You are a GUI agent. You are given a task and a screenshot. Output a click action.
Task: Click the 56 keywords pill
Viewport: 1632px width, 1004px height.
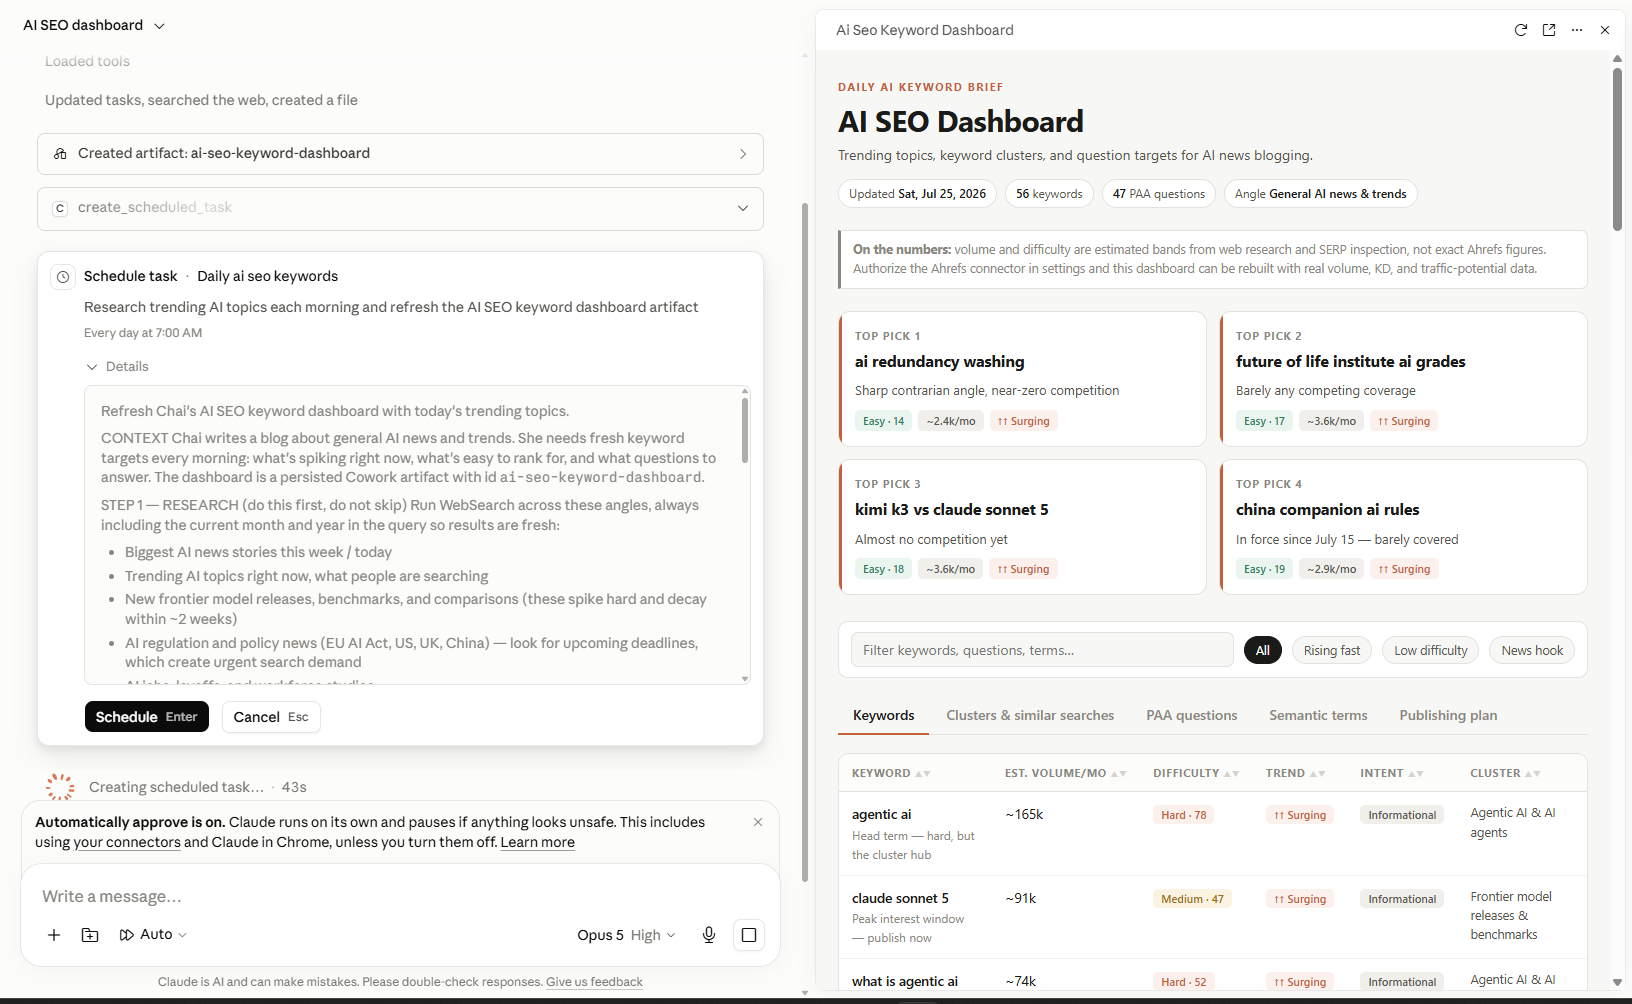pyautogui.click(x=1049, y=194)
